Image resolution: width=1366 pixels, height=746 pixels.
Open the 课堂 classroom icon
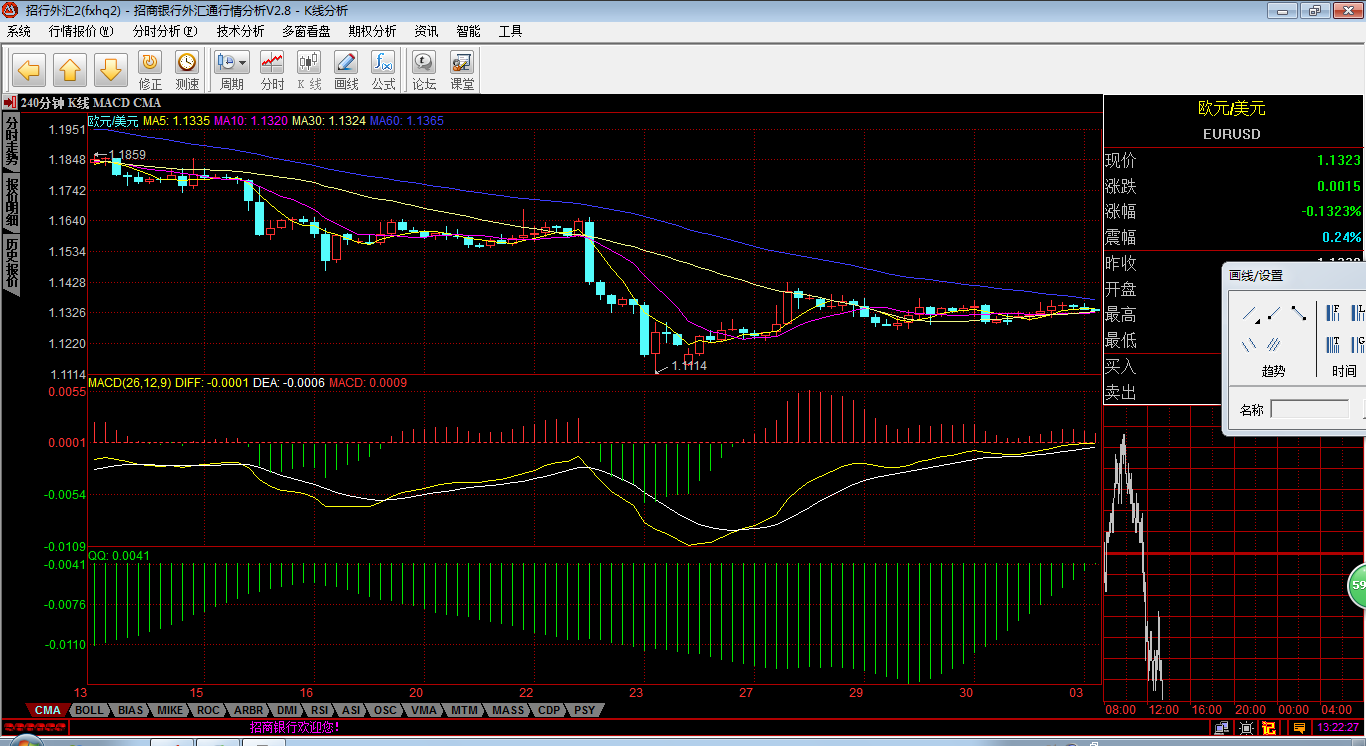click(x=462, y=70)
